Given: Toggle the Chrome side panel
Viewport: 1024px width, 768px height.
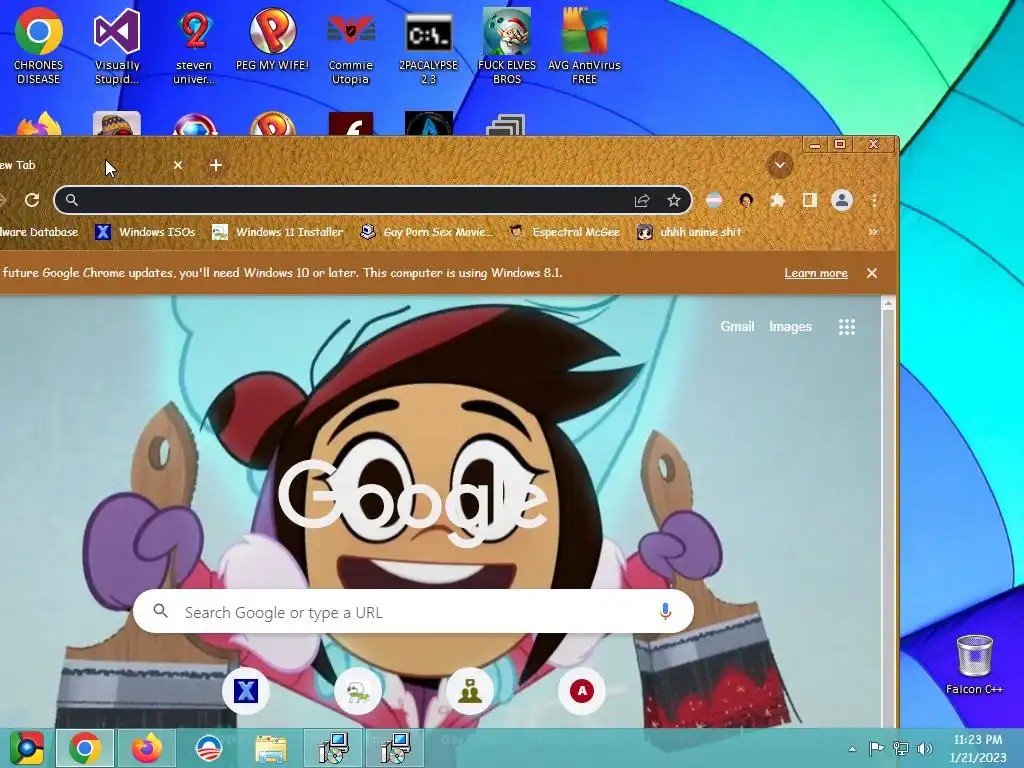Looking at the screenshot, I should [810, 200].
